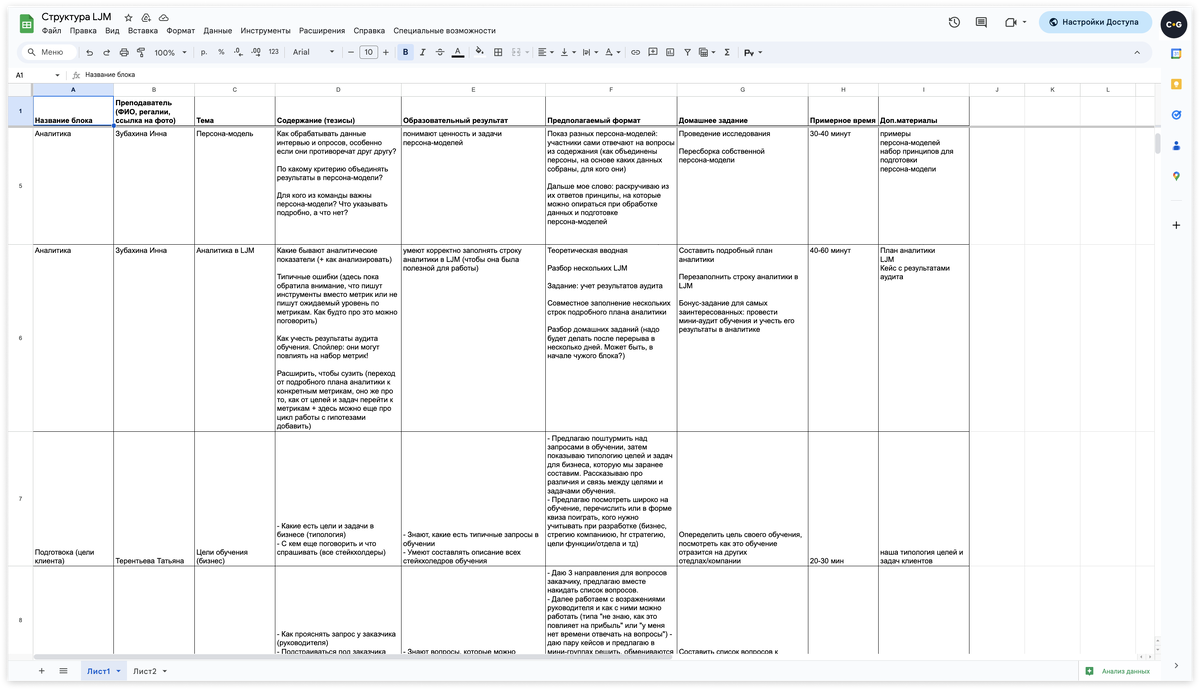The height and width of the screenshot is (690, 1200).
Task: Add a new sheet
Action: pyautogui.click(x=42, y=671)
